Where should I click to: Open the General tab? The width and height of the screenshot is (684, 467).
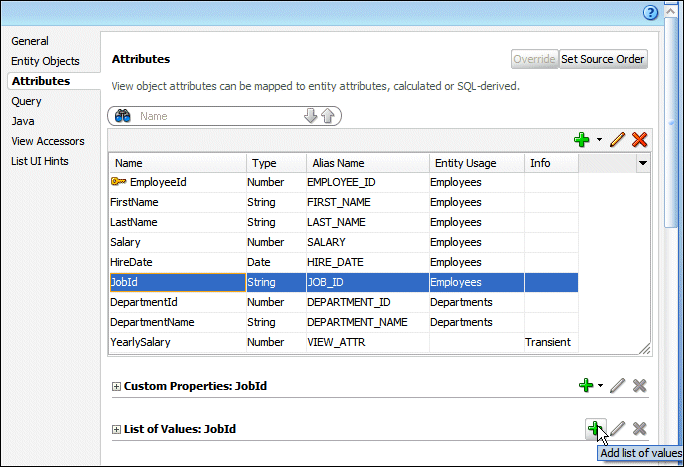click(x=30, y=41)
